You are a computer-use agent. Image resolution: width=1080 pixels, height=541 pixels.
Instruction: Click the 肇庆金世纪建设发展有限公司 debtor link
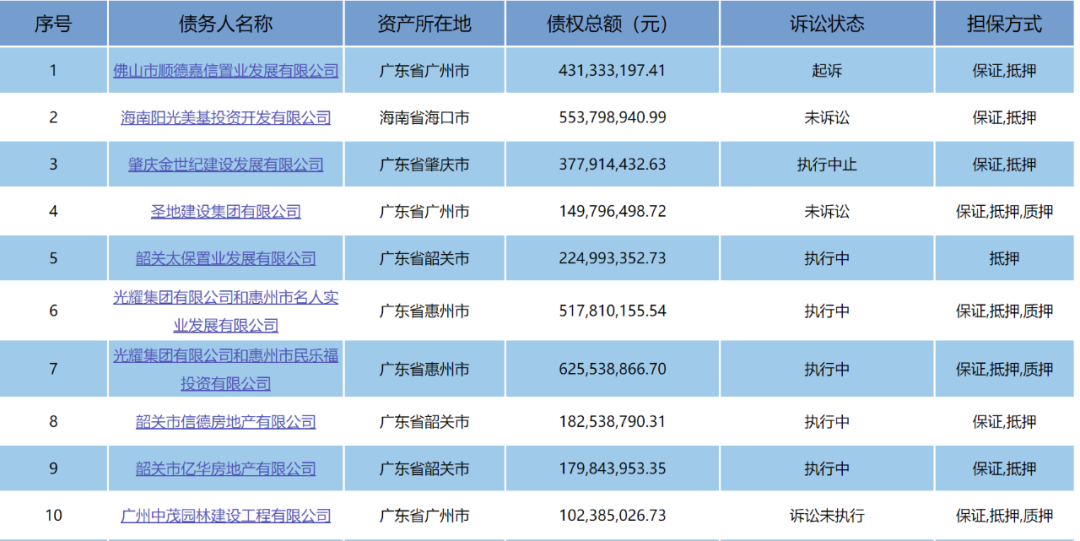(225, 165)
